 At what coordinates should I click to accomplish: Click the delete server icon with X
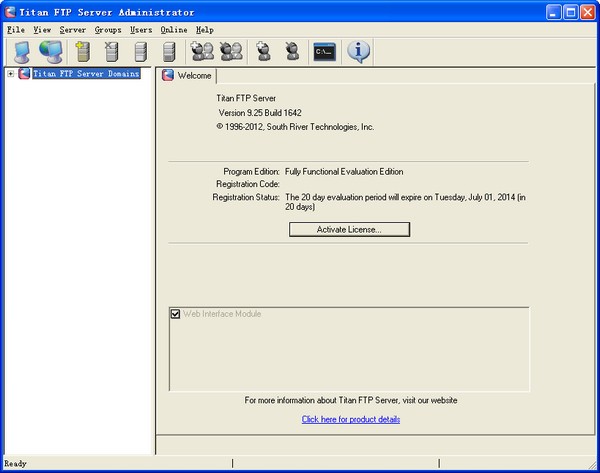coord(111,52)
